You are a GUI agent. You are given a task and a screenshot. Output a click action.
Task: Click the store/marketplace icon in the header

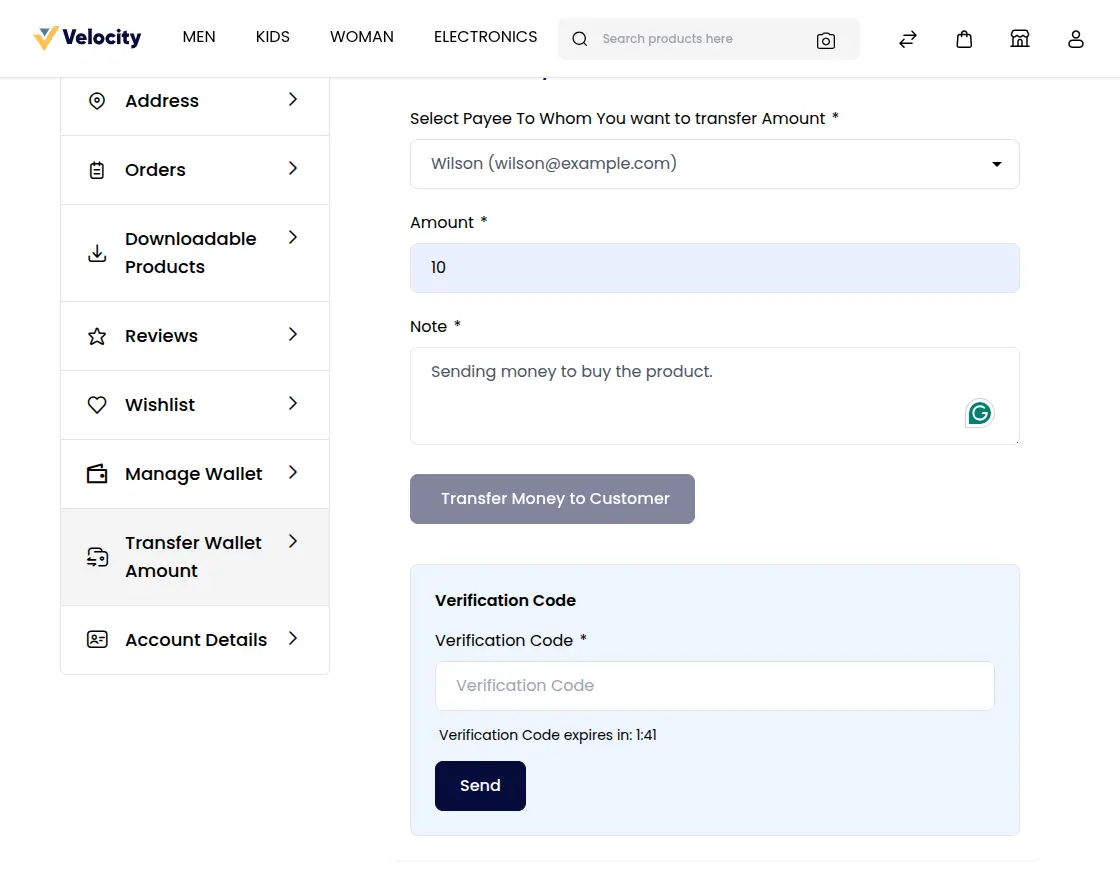point(1020,39)
